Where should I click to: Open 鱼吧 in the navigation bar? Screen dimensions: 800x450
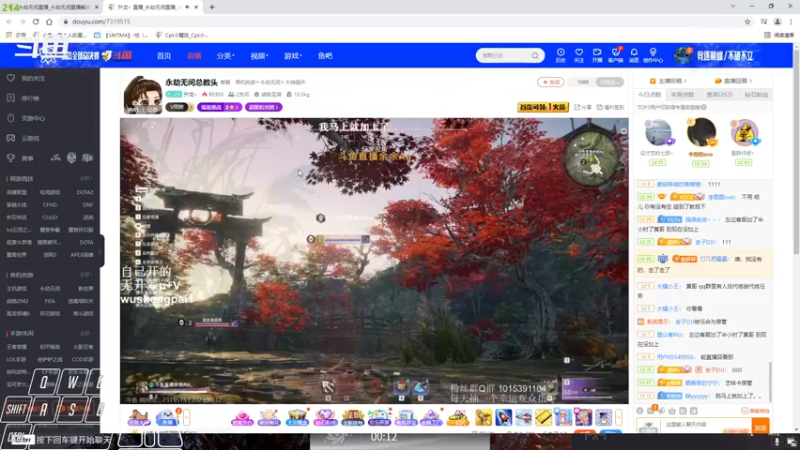click(325, 56)
